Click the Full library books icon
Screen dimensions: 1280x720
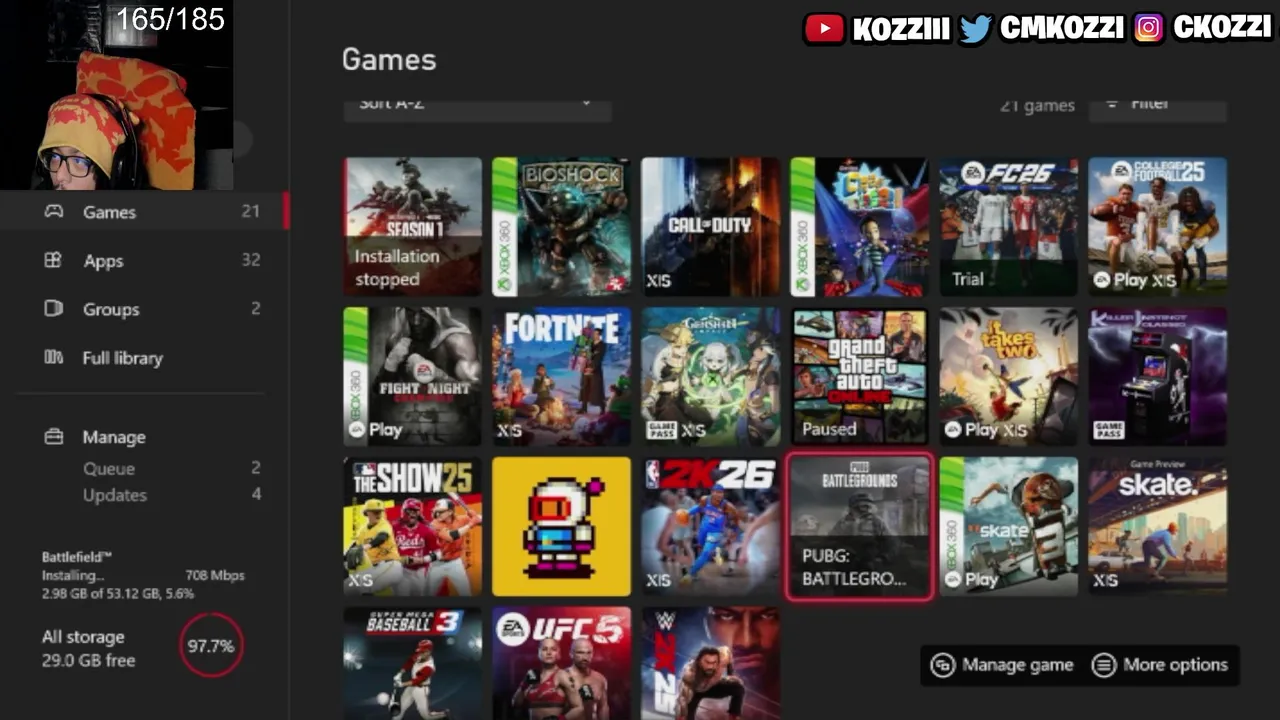[54, 357]
